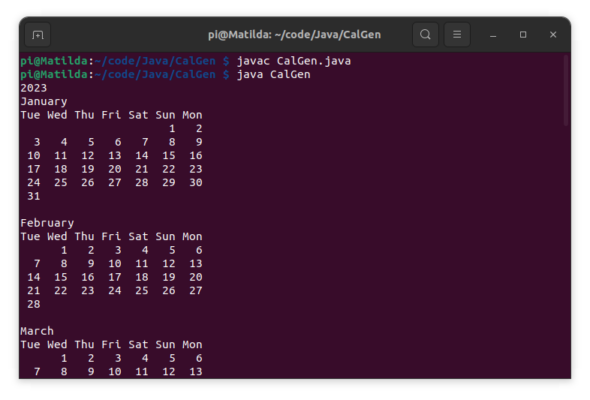Click day 20 in February
Image resolution: width=590 pixels, height=400 pixels.
tap(196, 277)
